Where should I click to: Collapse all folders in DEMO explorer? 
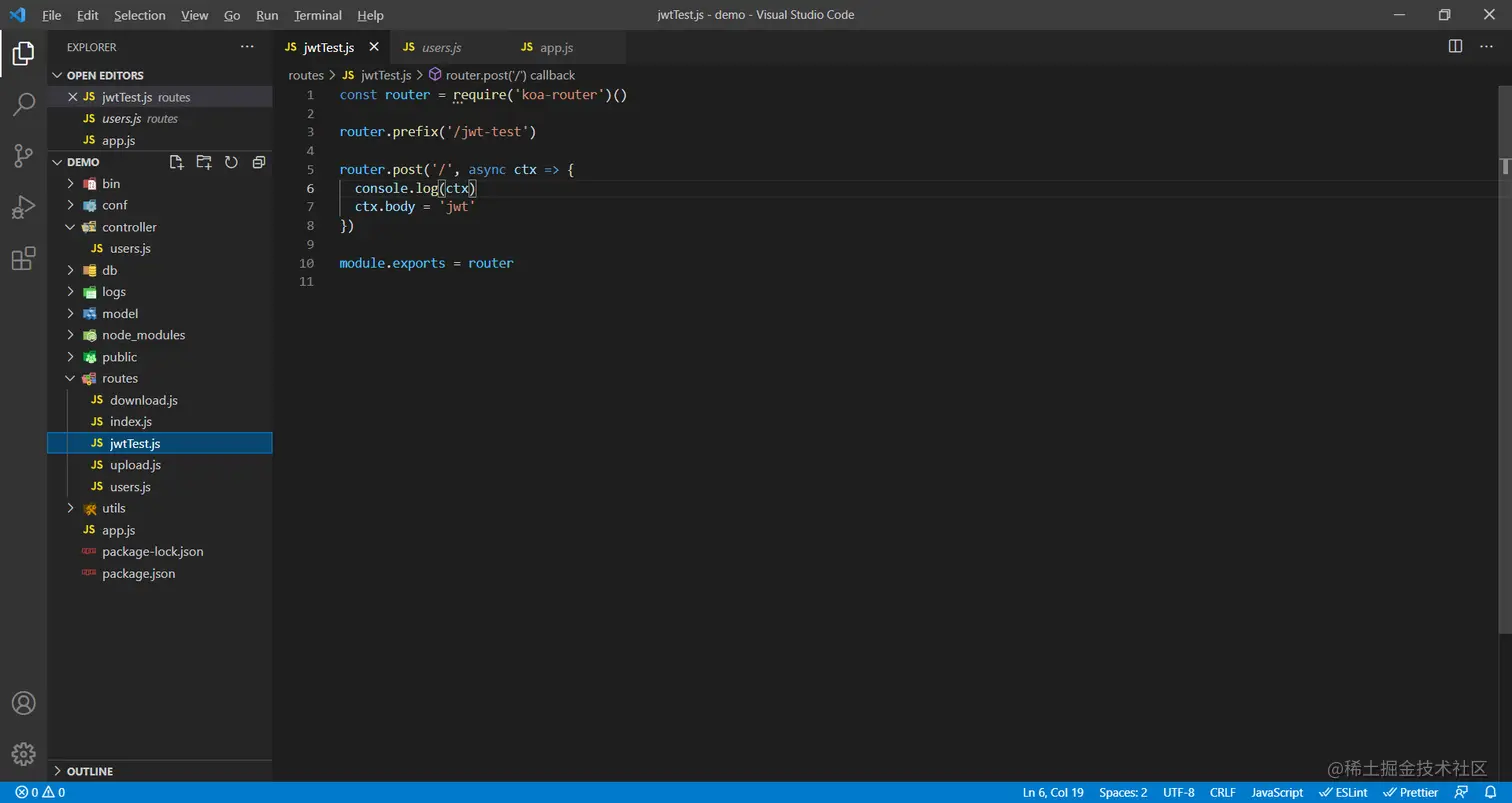pyautogui.click(x=258, y=162)
